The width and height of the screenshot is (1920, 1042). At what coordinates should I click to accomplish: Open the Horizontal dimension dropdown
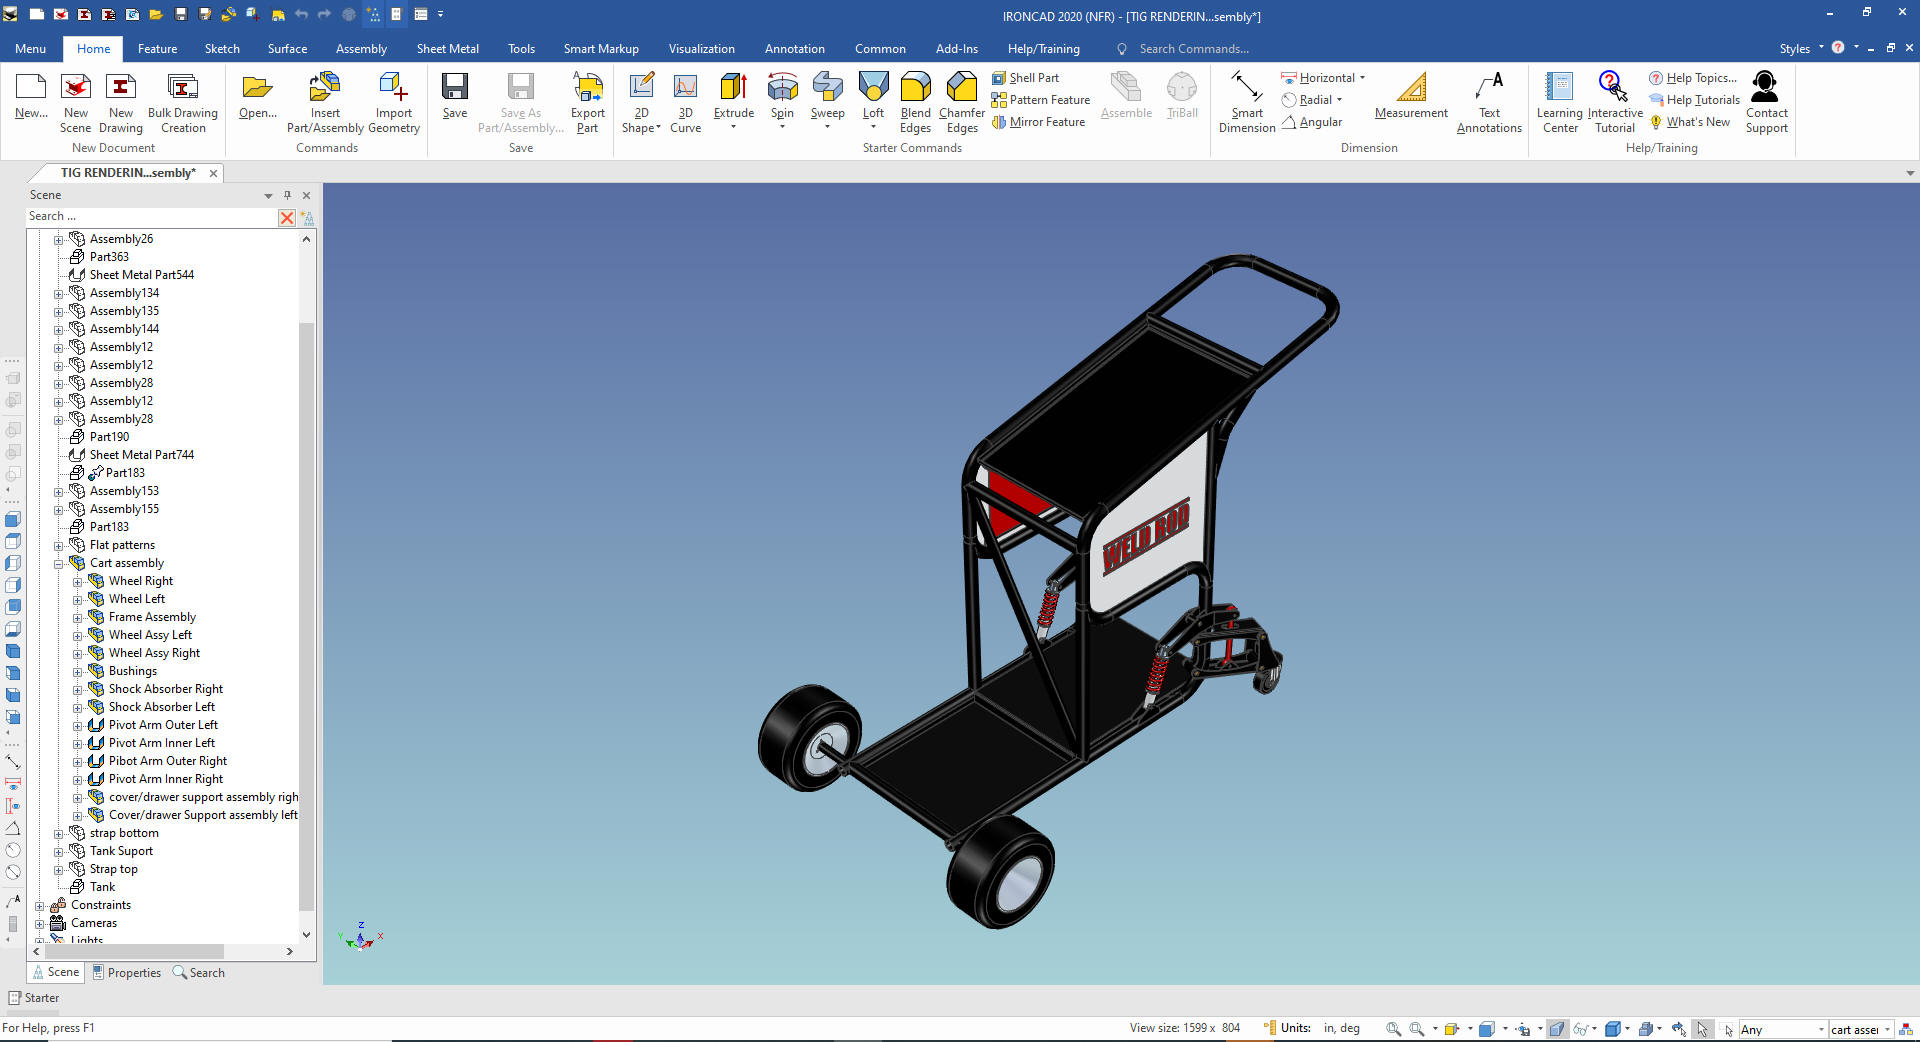[x=1362, y=78]
